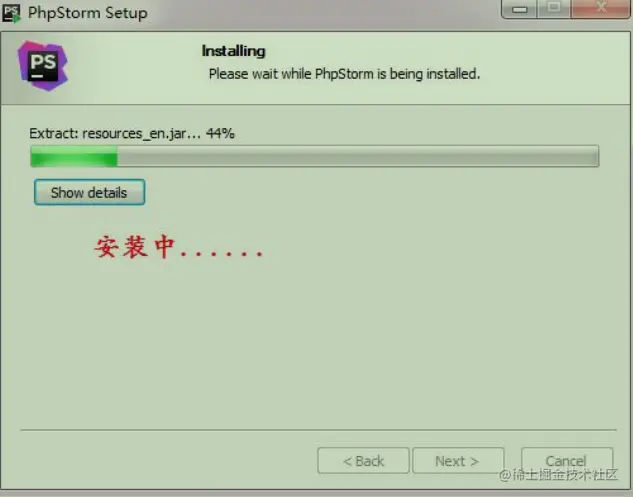
Task: Click the grayed-out Back button
Action: 363,461
